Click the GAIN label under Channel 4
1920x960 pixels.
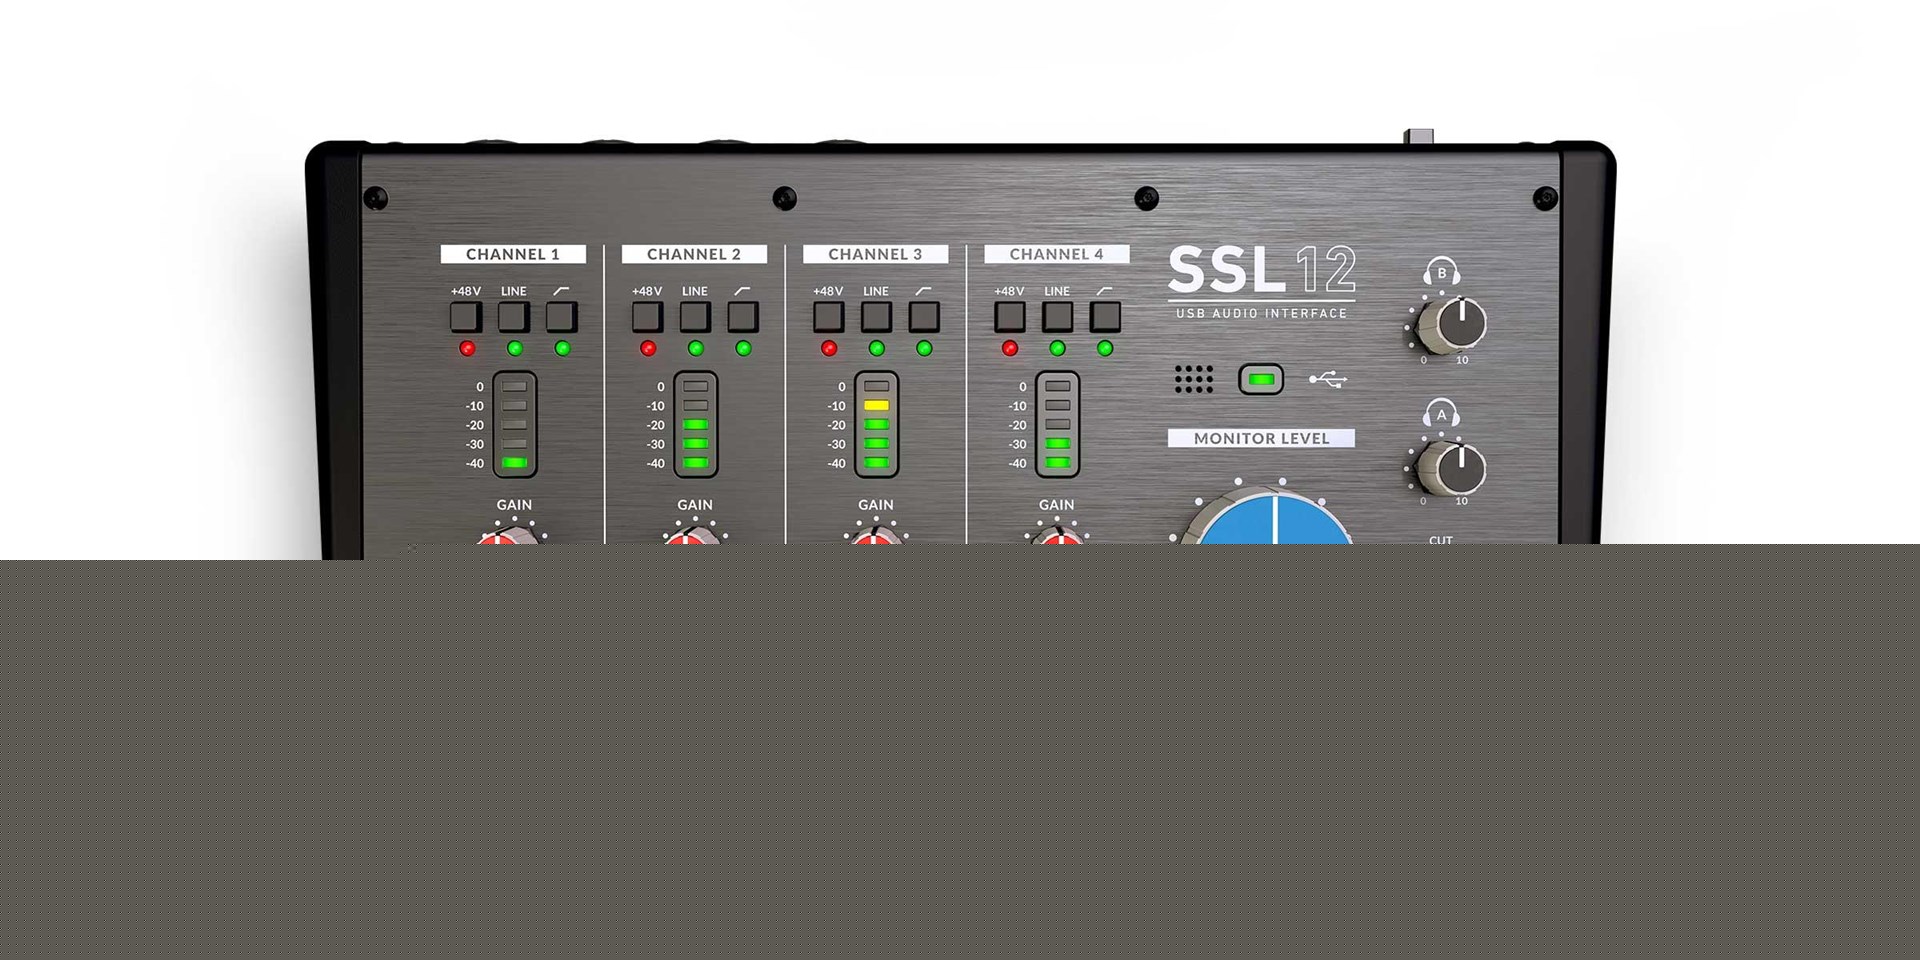pyautogui.click(x=1057, y=505)
